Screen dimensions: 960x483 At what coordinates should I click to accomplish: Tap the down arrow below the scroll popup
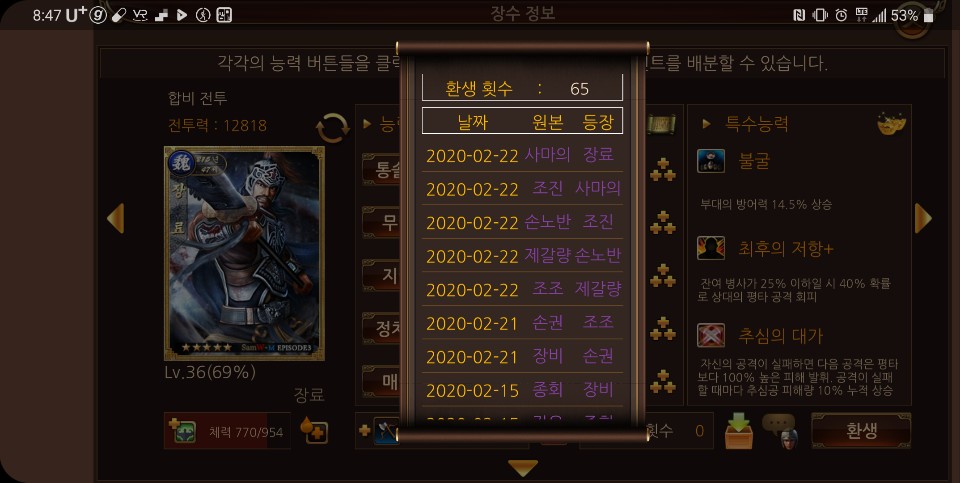pos(523,468)
